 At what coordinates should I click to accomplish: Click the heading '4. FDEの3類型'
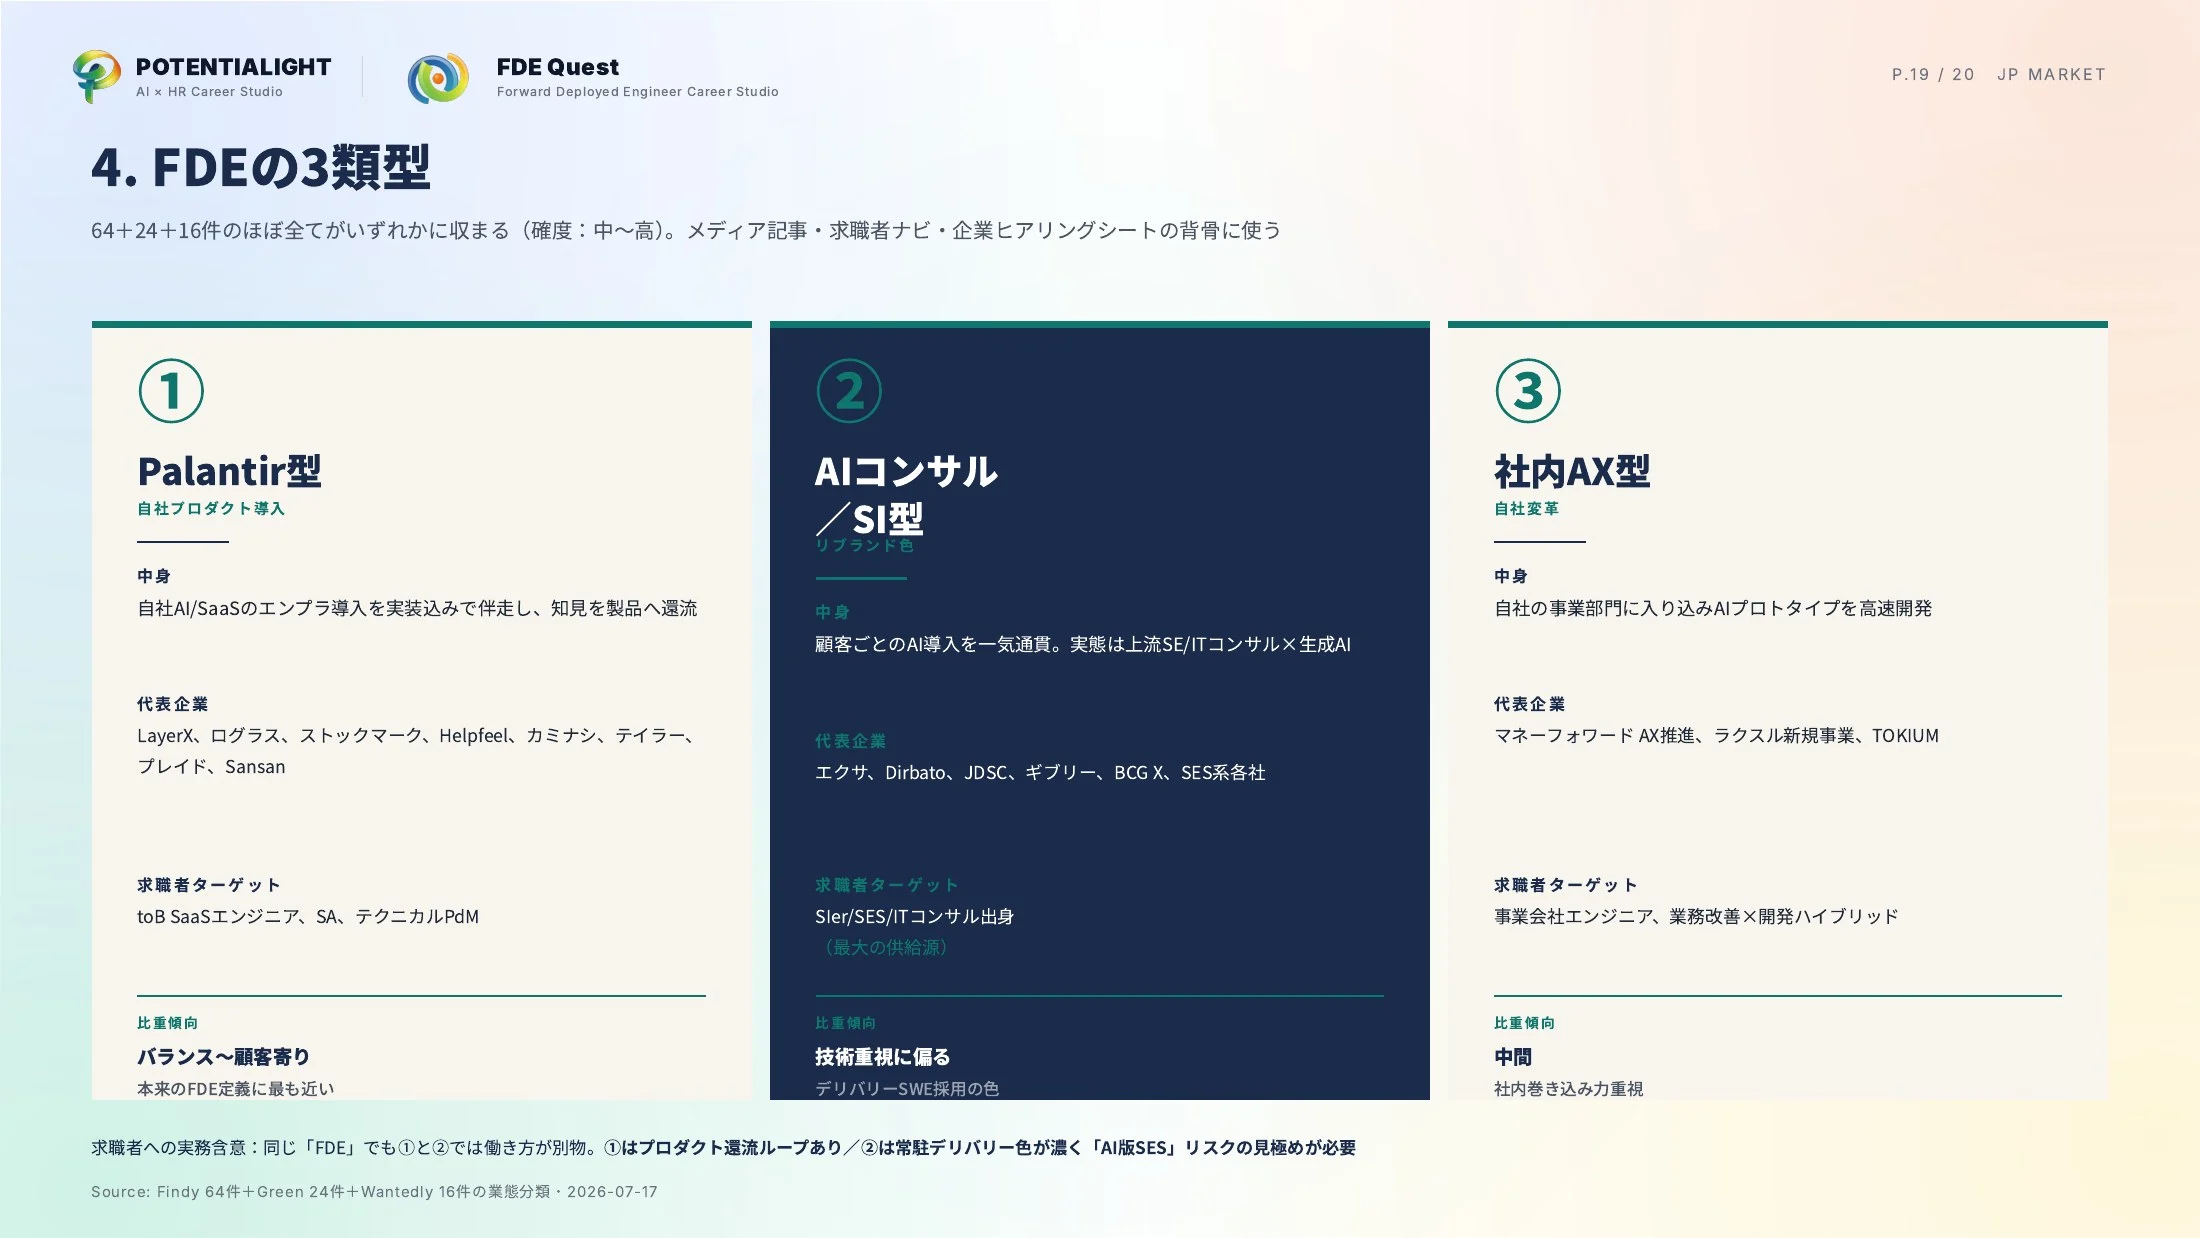[261, 167]
